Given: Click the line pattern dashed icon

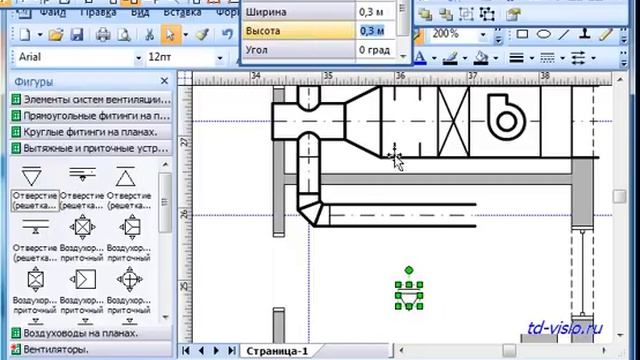Looking at the screenshot, I should pos(547,58).
